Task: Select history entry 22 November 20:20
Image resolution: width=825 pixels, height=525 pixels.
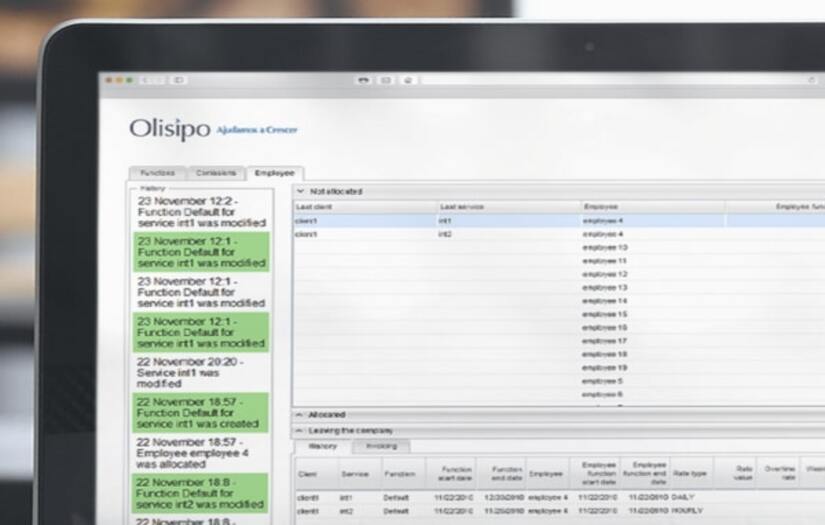Action: (201, 372)
